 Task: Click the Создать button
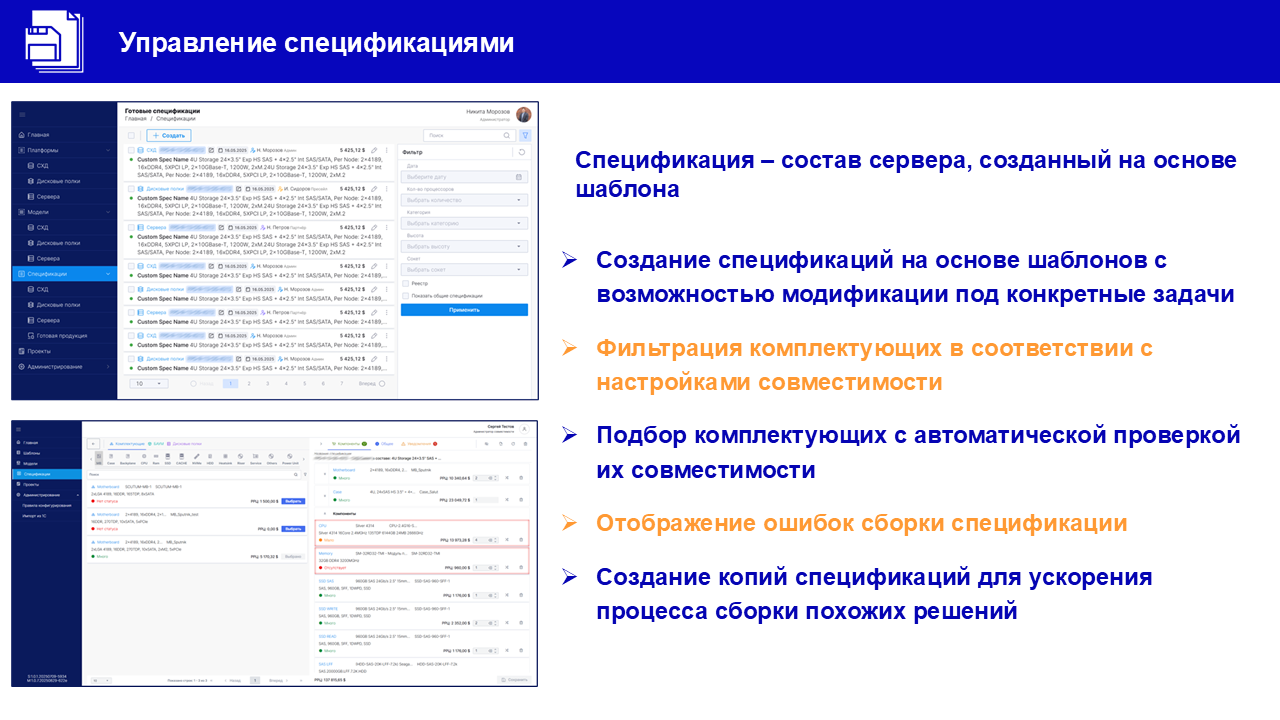(x=169, y=135)
